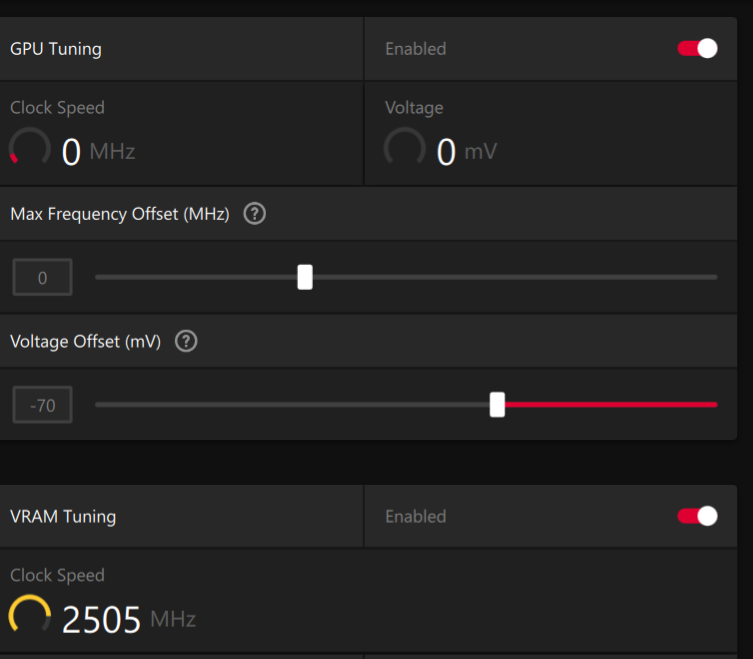
Task: Disable the VRAM Tuning toggle
Action: click(697, 516)
